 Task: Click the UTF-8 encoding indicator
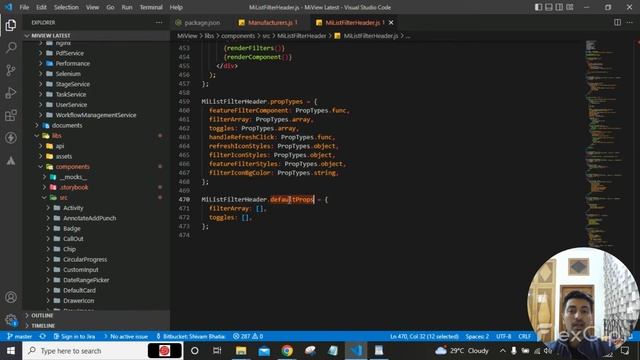pyautogui.click(x=503, y=336)
